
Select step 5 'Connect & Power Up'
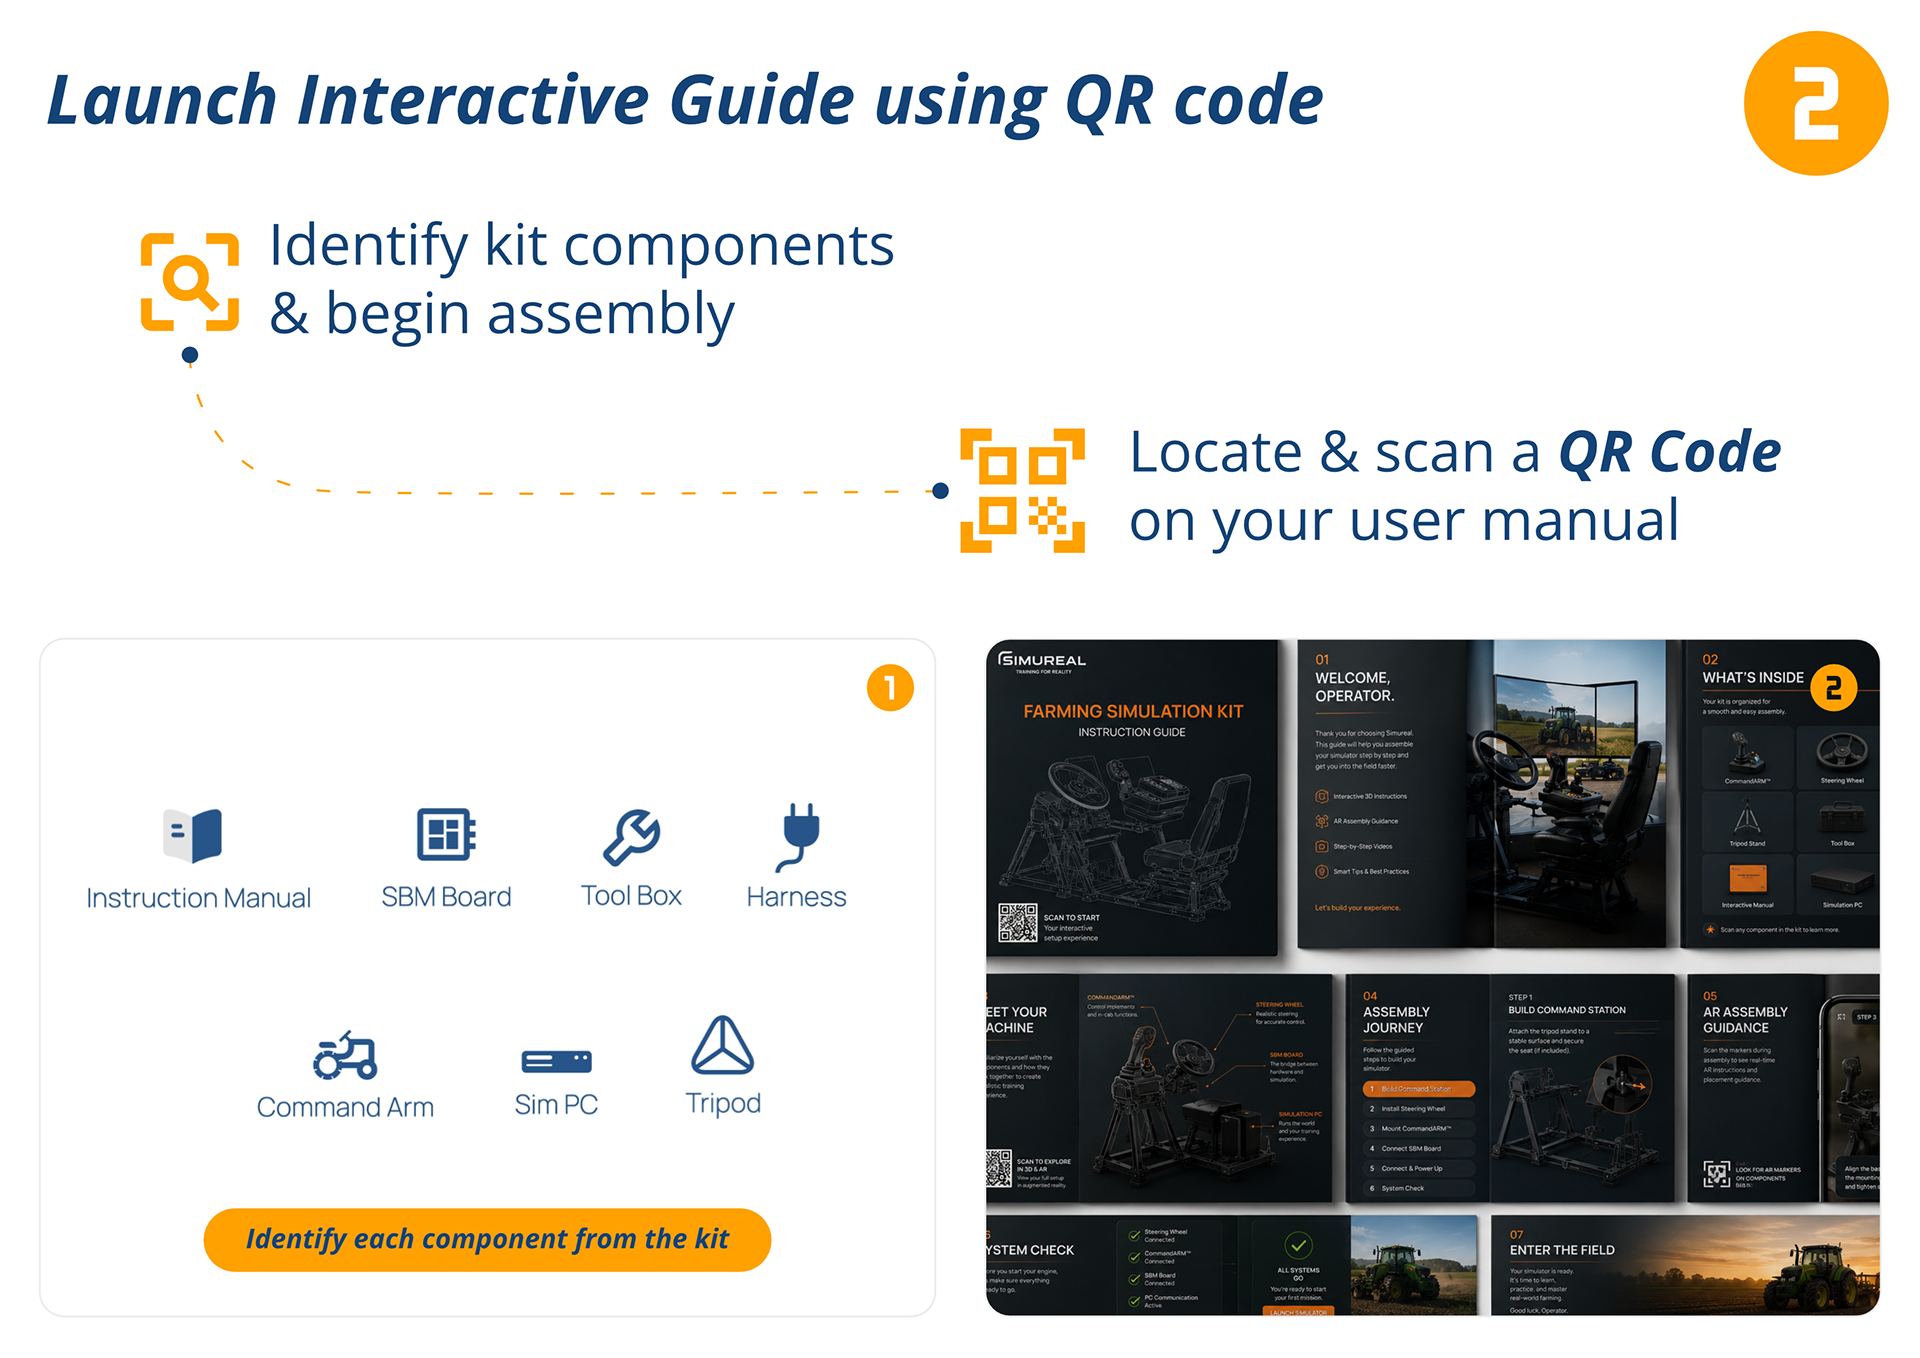1419,1169
